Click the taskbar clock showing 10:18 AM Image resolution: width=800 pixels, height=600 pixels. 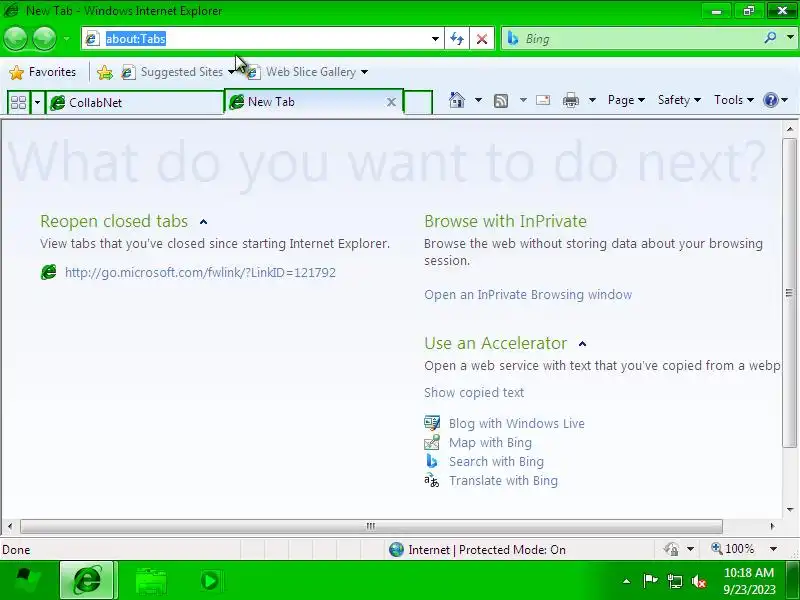tap(749, 581)
